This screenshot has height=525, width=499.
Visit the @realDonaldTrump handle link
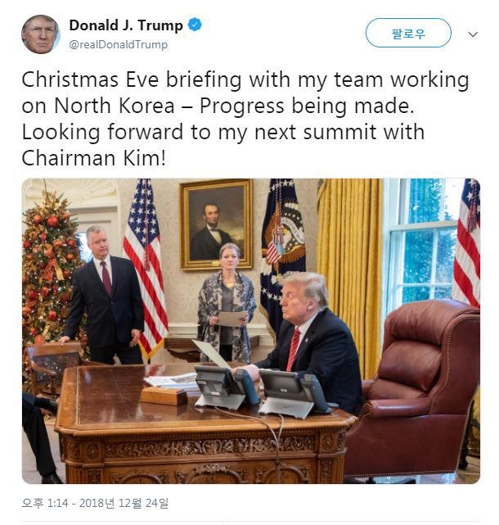118,45
